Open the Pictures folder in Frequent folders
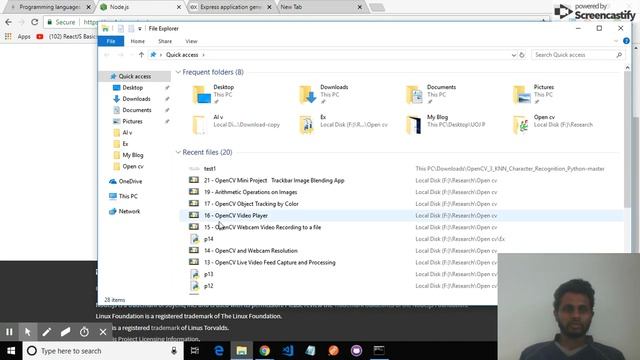The image size is (640, 360). pos(535,94)
